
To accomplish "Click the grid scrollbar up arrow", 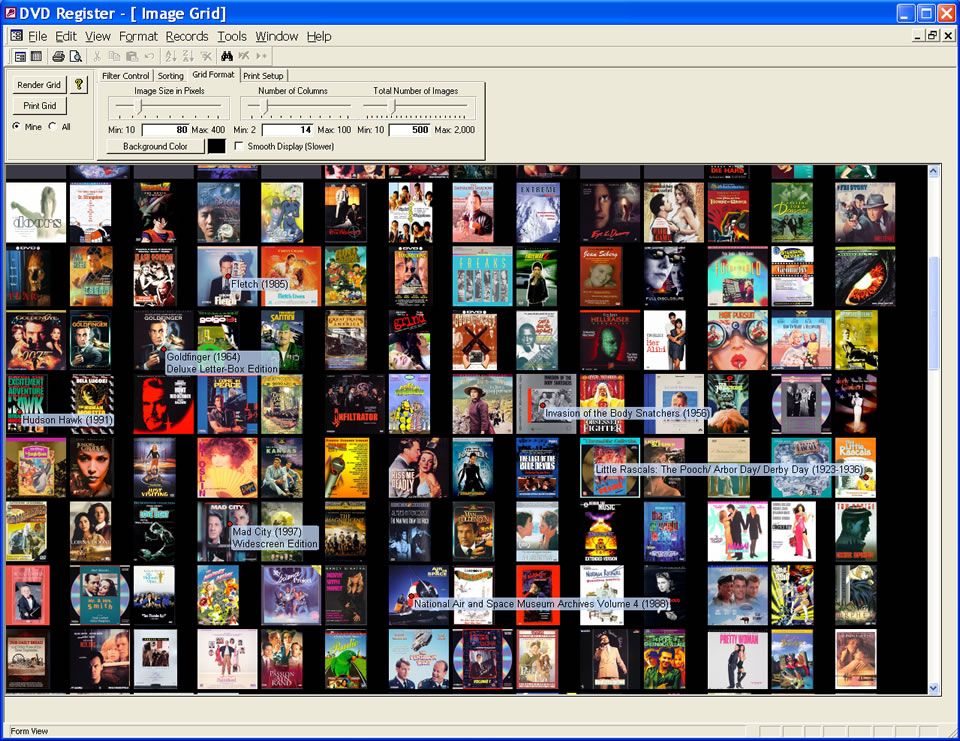I will (x=933, y=171).
